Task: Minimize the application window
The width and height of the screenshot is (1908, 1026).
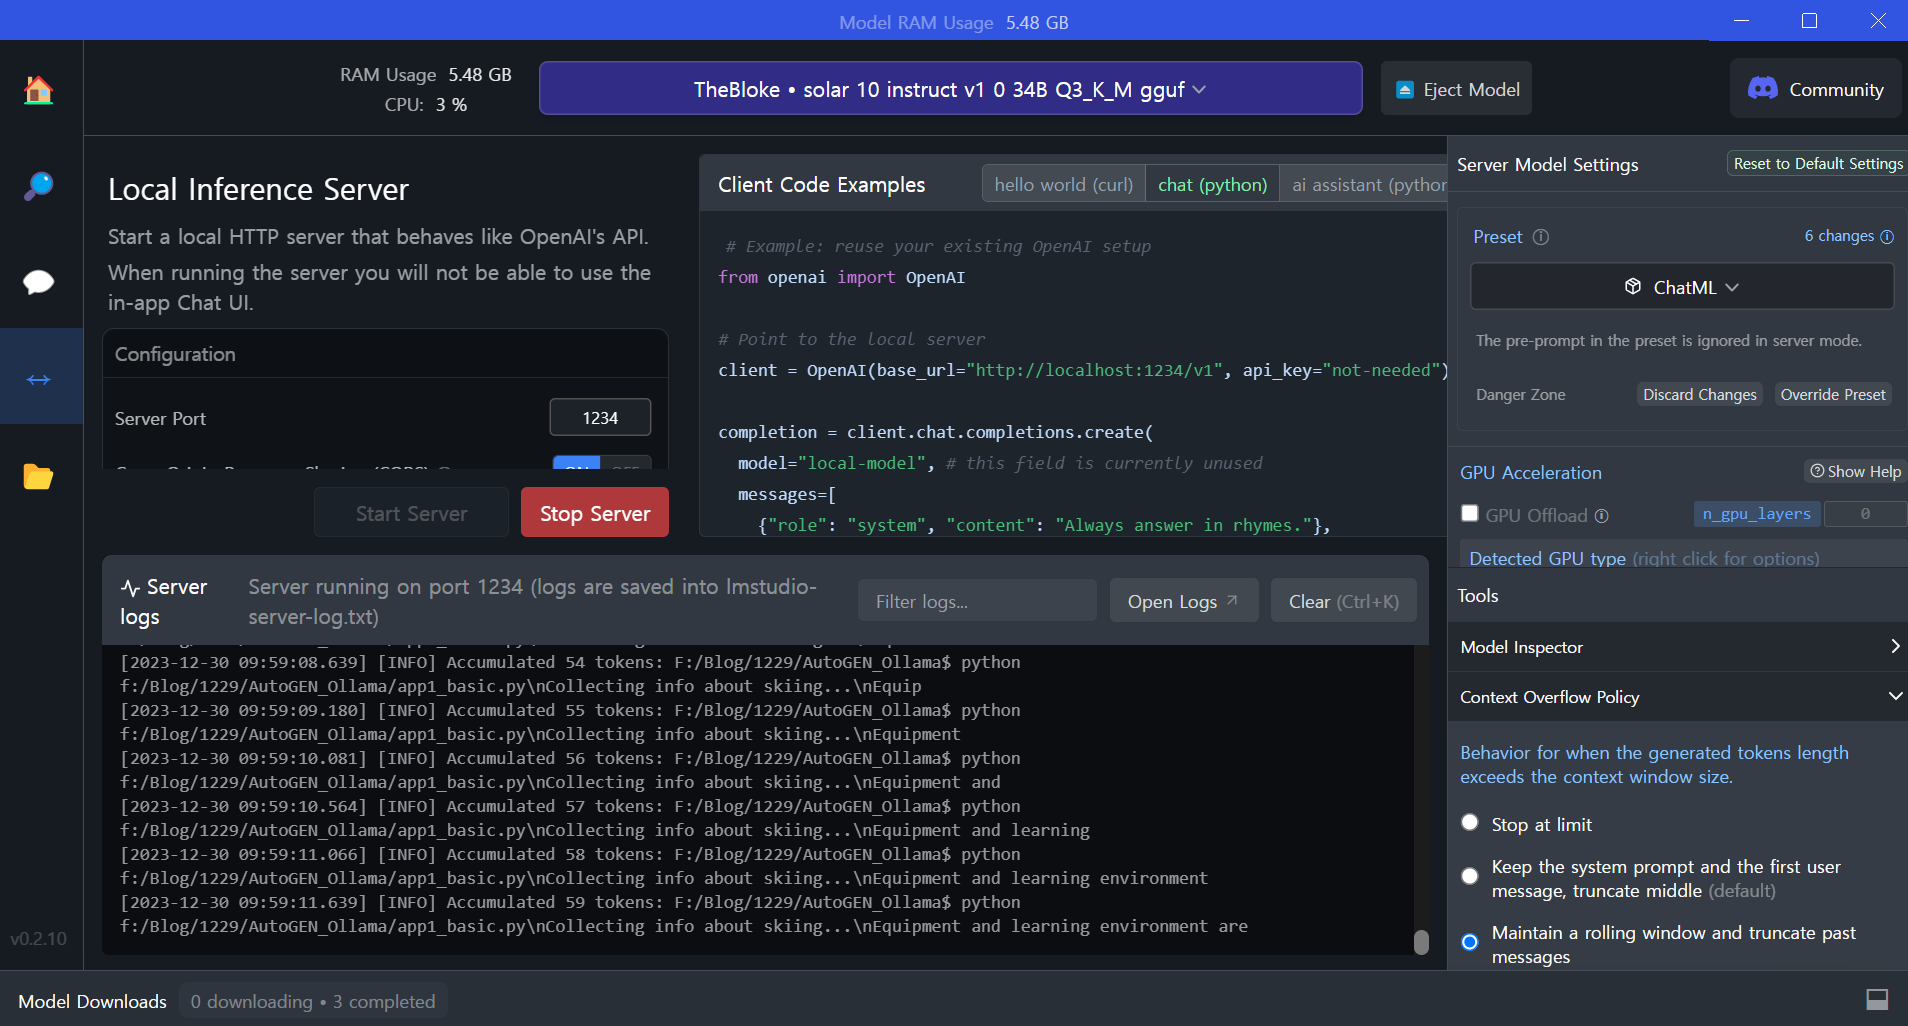Action: tap(1741, 20)
